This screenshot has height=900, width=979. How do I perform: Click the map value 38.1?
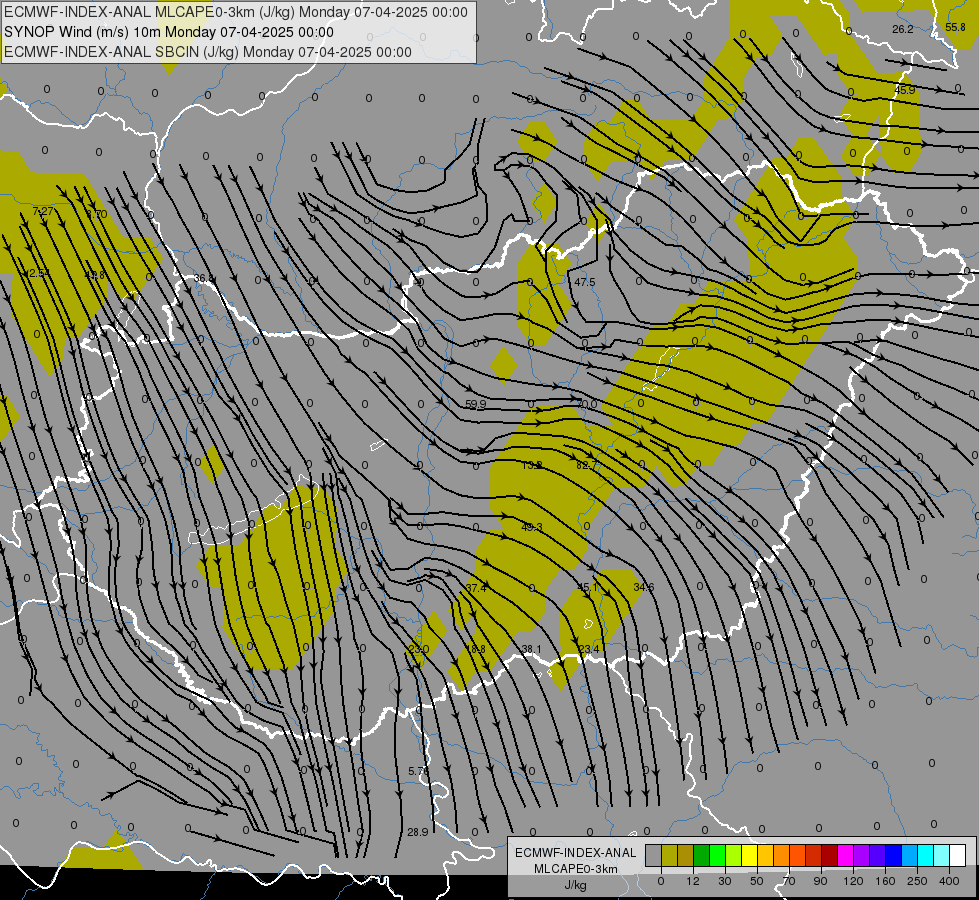point(531,650)
